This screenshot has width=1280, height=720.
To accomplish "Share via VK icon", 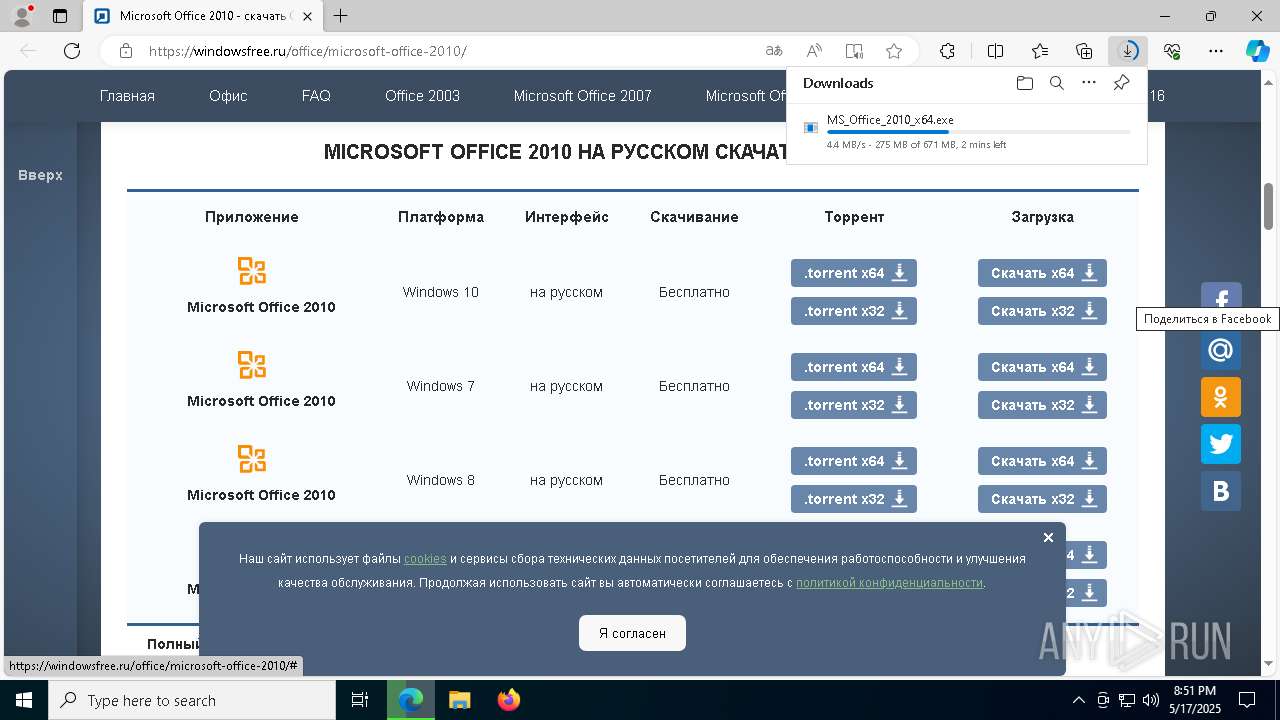I will coord(1221,491).
